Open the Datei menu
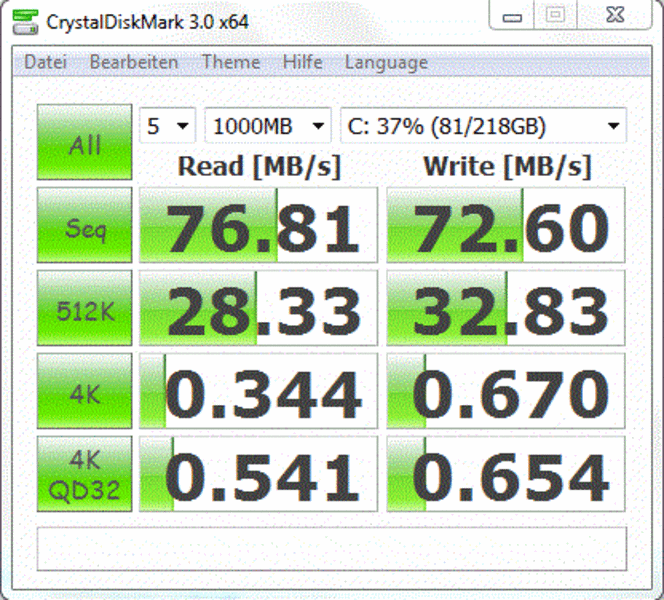Viewport: 664px width, 600px height. pos(45,62)
